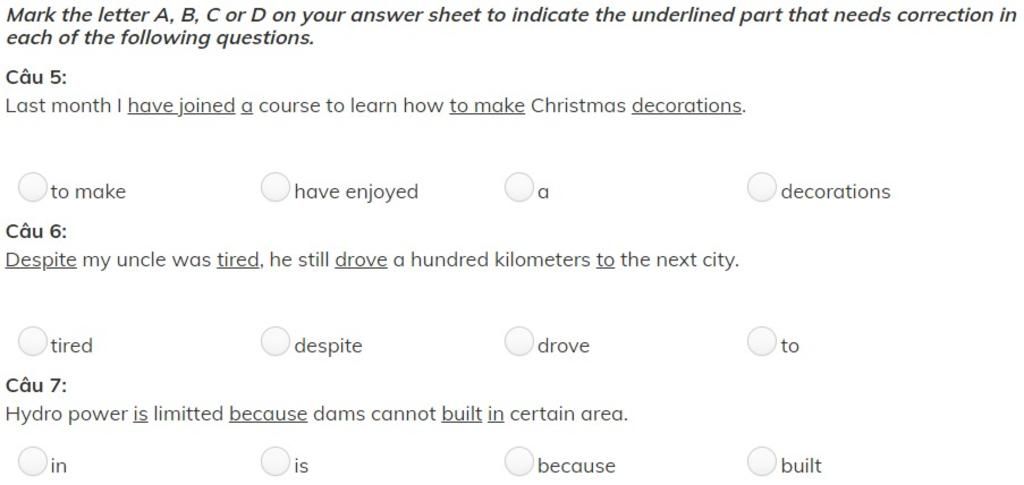Click the underlined word 'decorations' in sentence 5

click(687, 106)
